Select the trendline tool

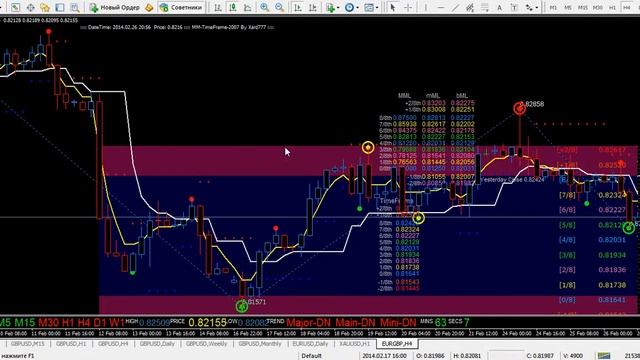click(x=455, y=7)
